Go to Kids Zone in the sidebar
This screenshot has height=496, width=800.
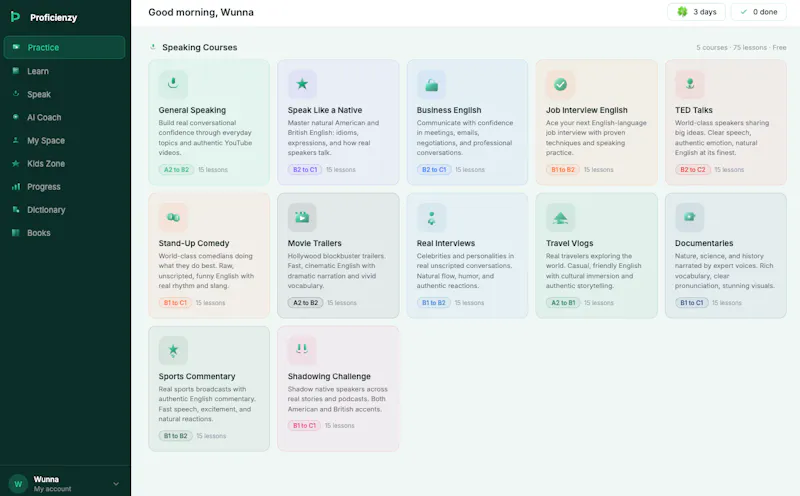coord(64,163)
